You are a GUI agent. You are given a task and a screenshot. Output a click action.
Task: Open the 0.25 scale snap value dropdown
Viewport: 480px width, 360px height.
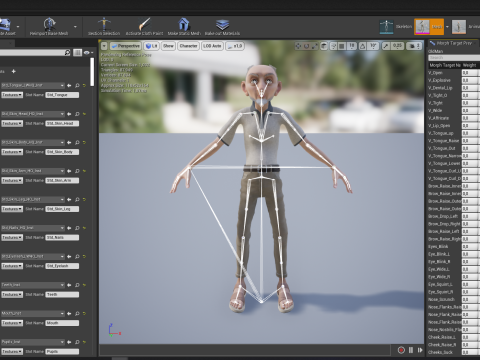[x=397, y=46]
